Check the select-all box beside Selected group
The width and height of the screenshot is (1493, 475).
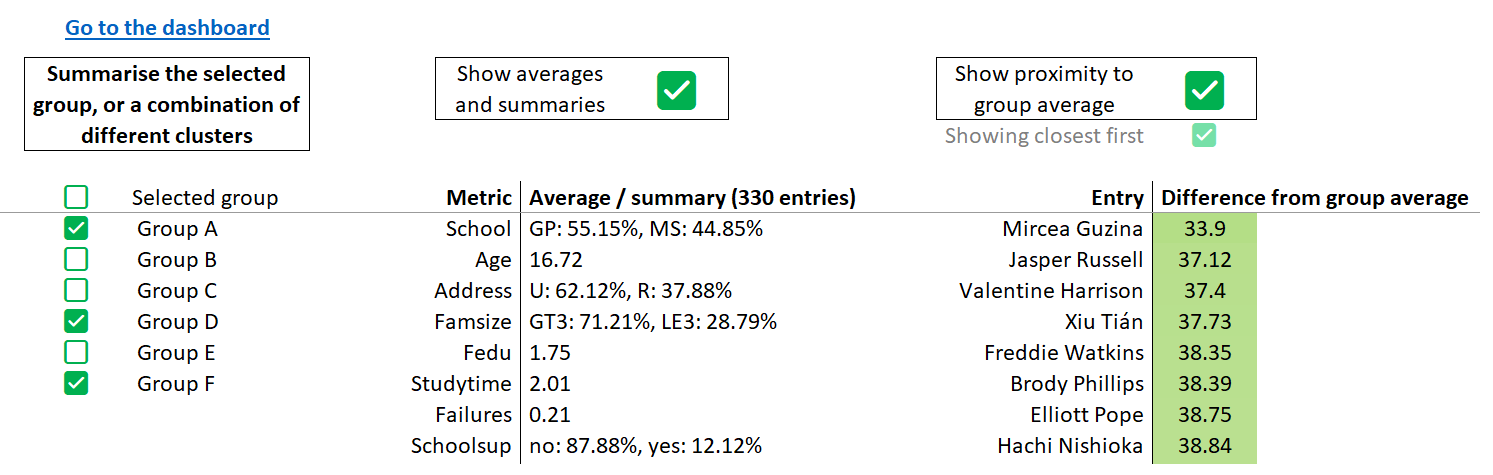(76, 198)
